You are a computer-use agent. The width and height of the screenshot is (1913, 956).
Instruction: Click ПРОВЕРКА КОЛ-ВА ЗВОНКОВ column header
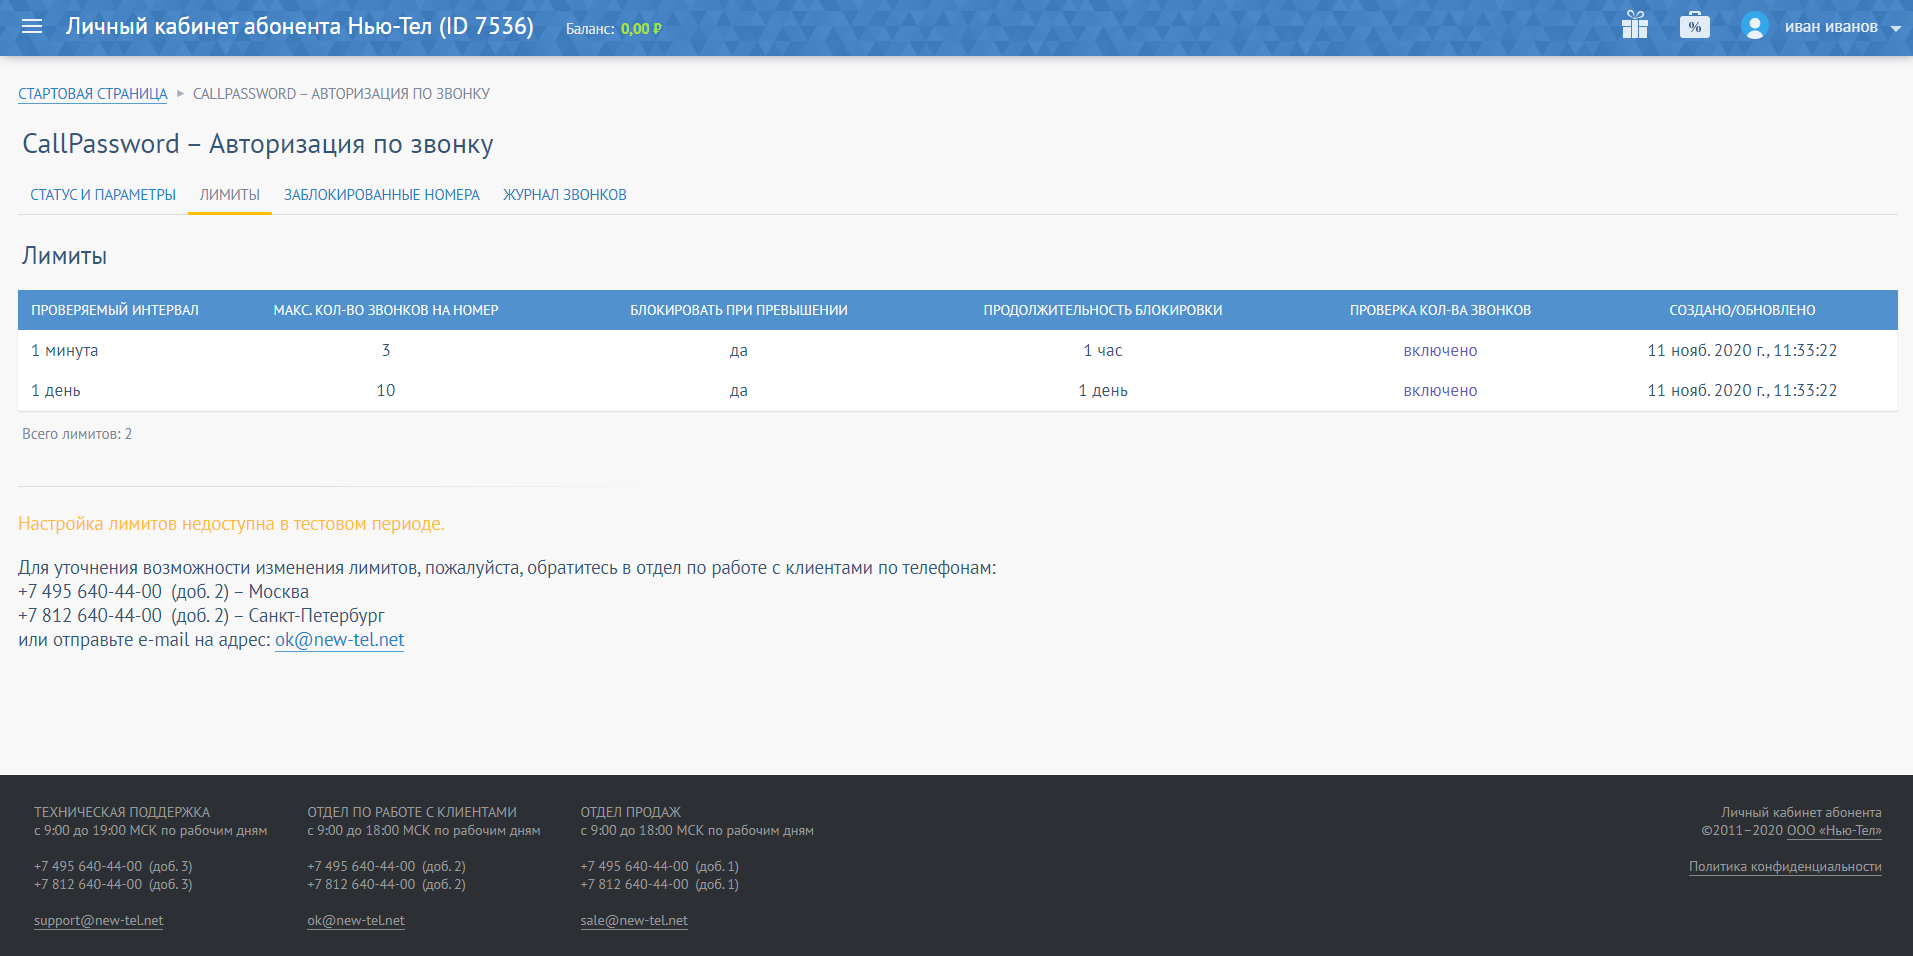[1440, 310]
